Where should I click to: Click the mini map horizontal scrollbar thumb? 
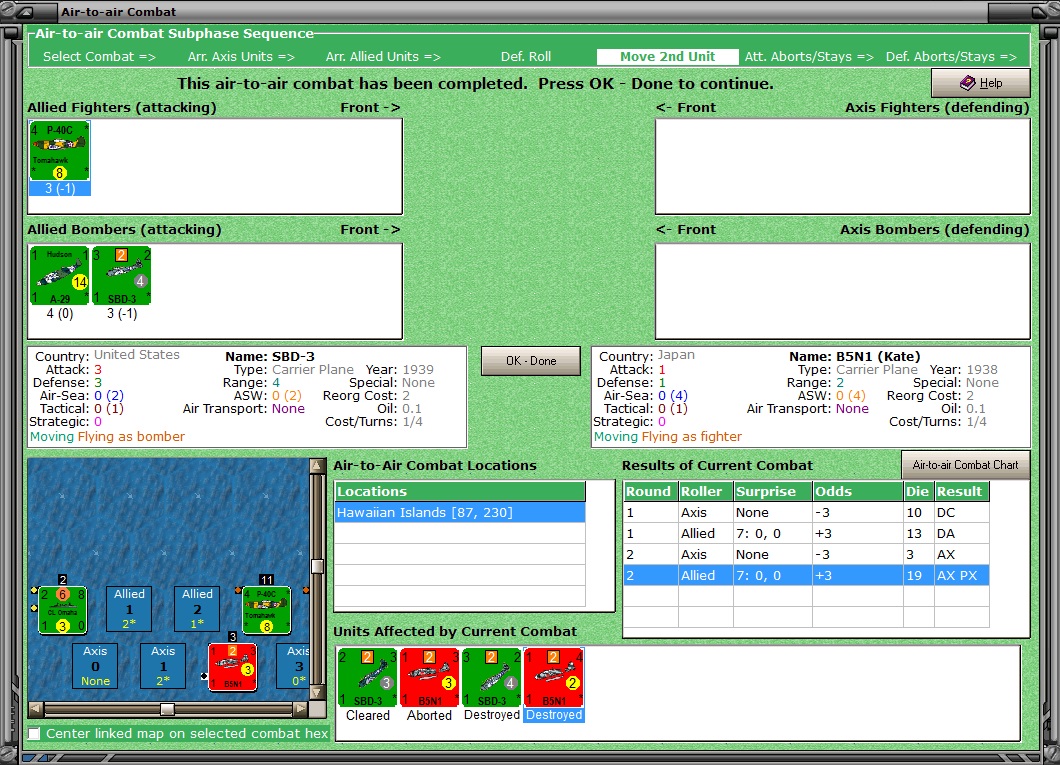[x=167, y=709]
